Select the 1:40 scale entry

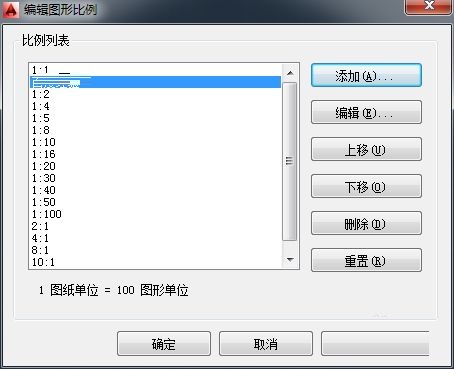pyautogui.click(x=155, y=190)
